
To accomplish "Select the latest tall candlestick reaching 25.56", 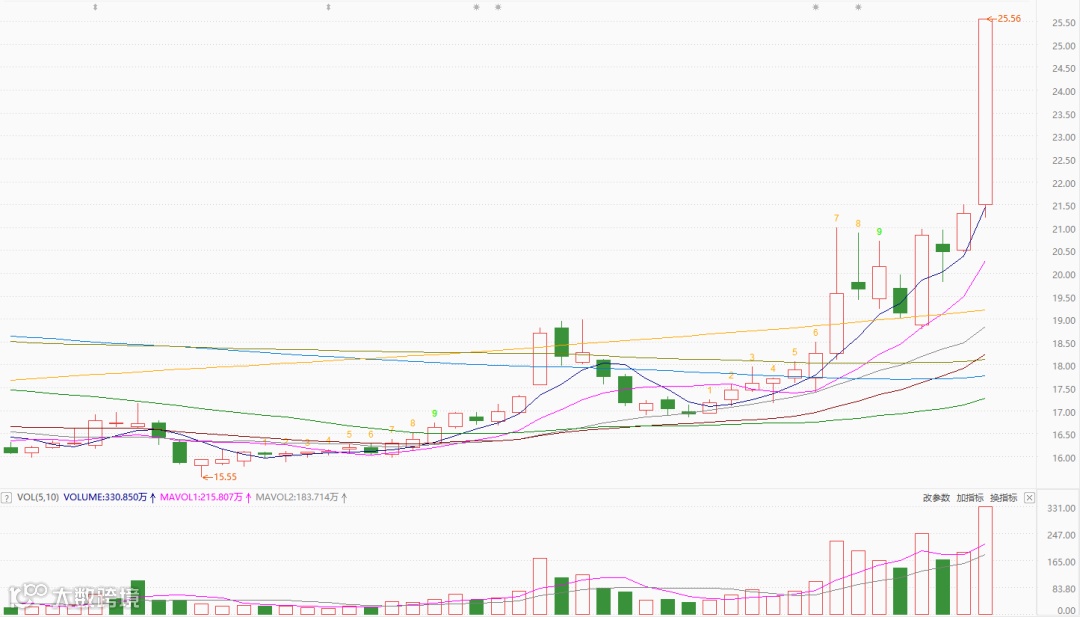I will [x=986, y=112].
